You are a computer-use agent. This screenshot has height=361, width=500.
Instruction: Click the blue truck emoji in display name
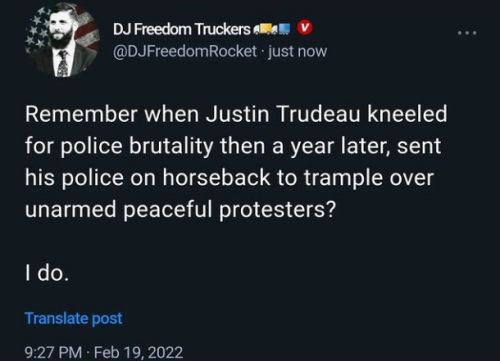click(283, 29)
